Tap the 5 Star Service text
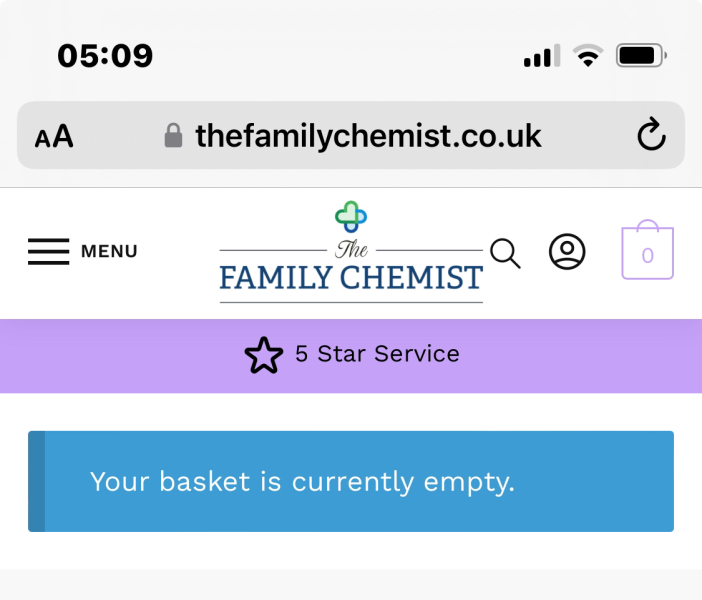 [x=377, y=354]
